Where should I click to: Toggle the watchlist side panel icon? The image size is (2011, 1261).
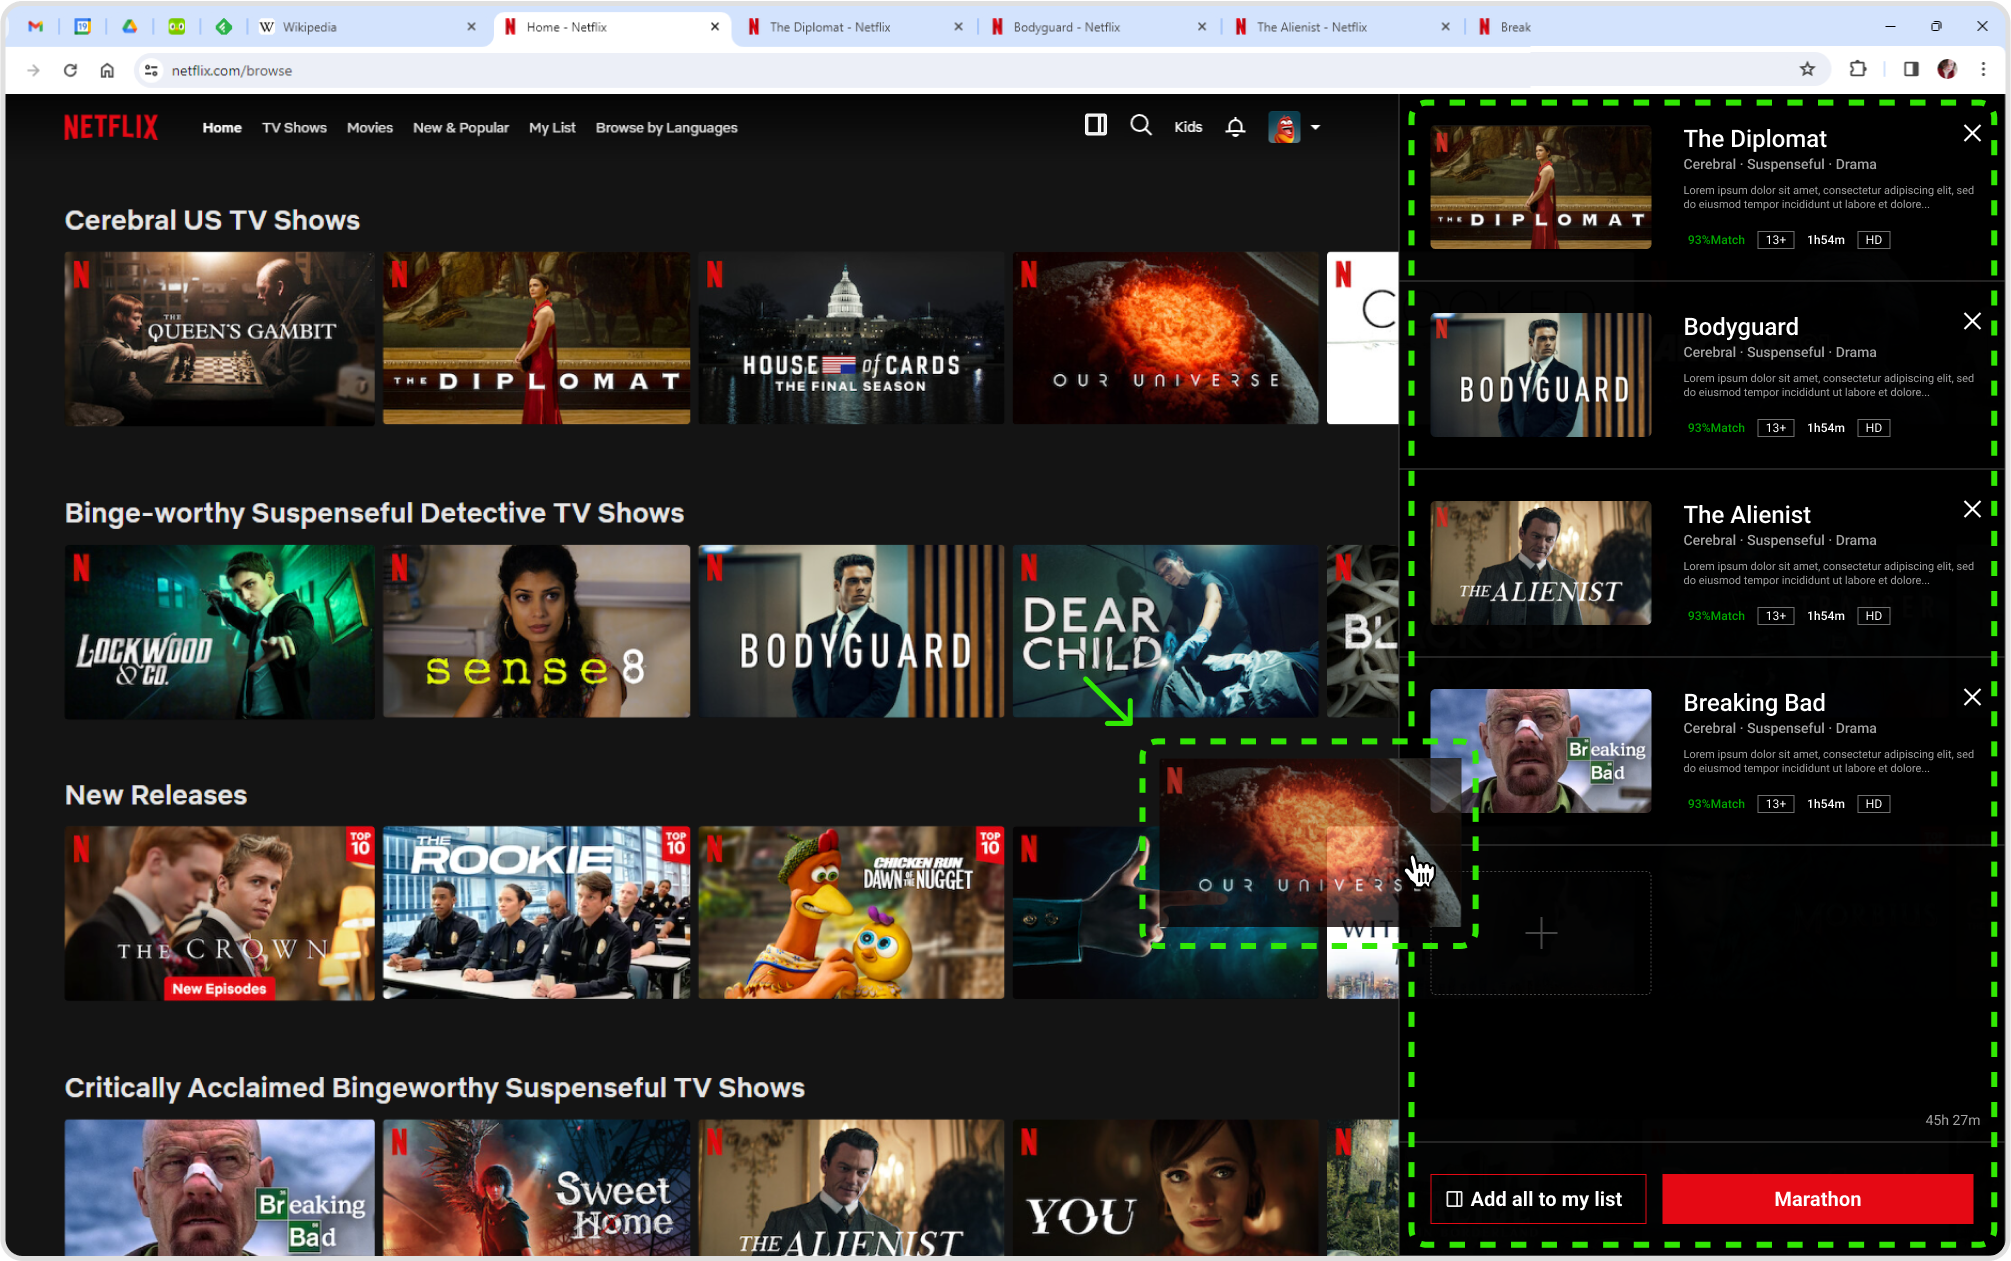[1095, 125]
